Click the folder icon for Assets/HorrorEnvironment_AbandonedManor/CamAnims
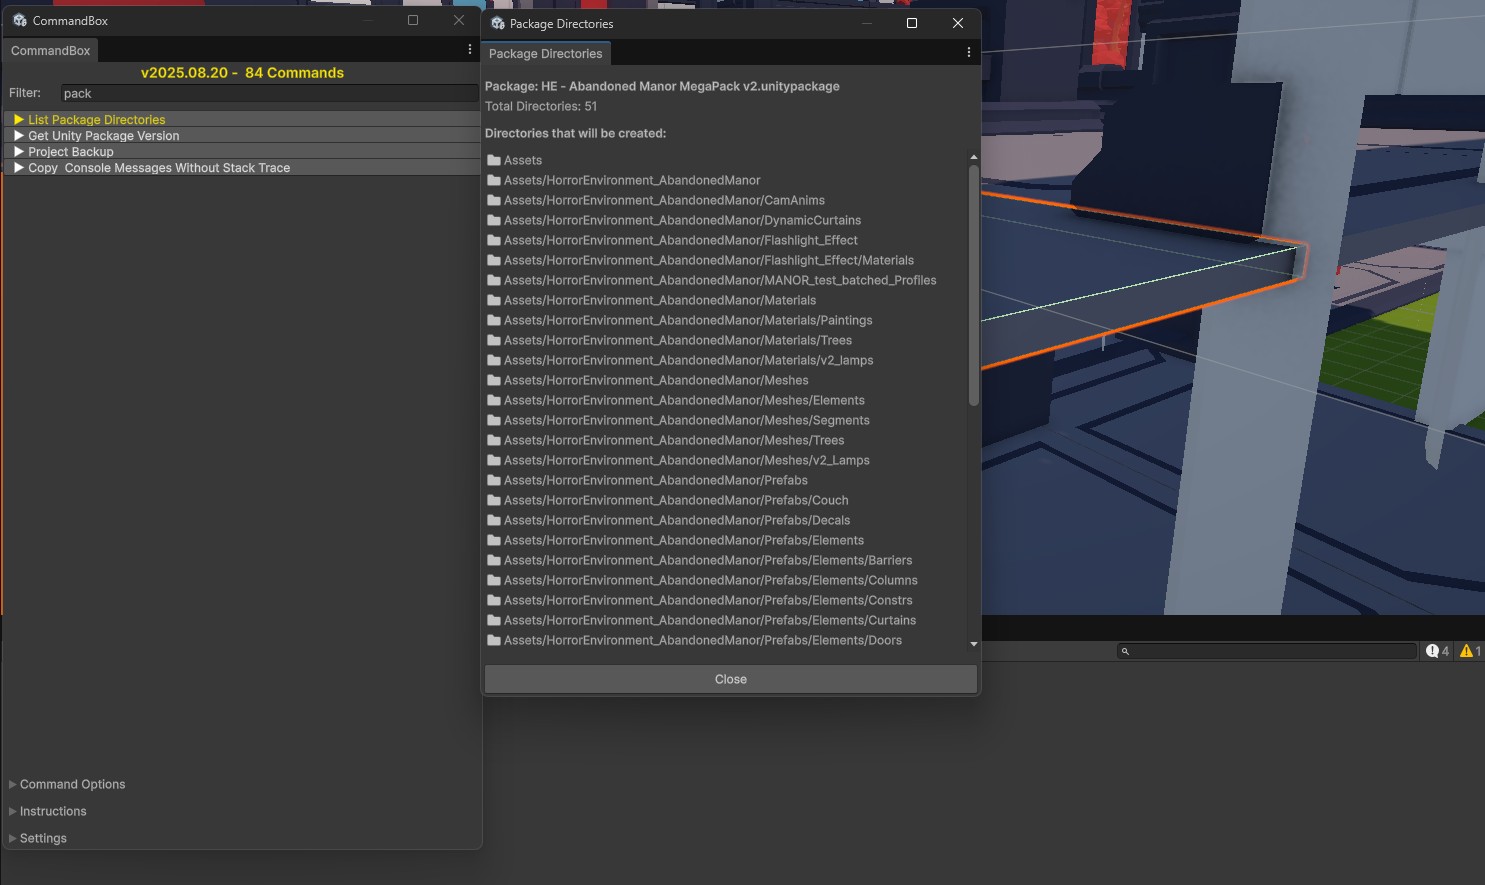Viewport: 1485px width, 885px height. (493, 200)
